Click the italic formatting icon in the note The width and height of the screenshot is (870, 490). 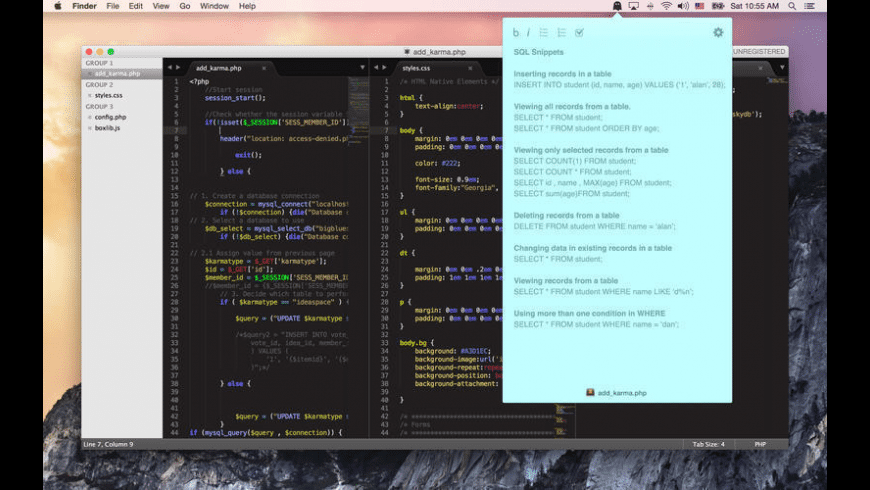click(528, 33)
